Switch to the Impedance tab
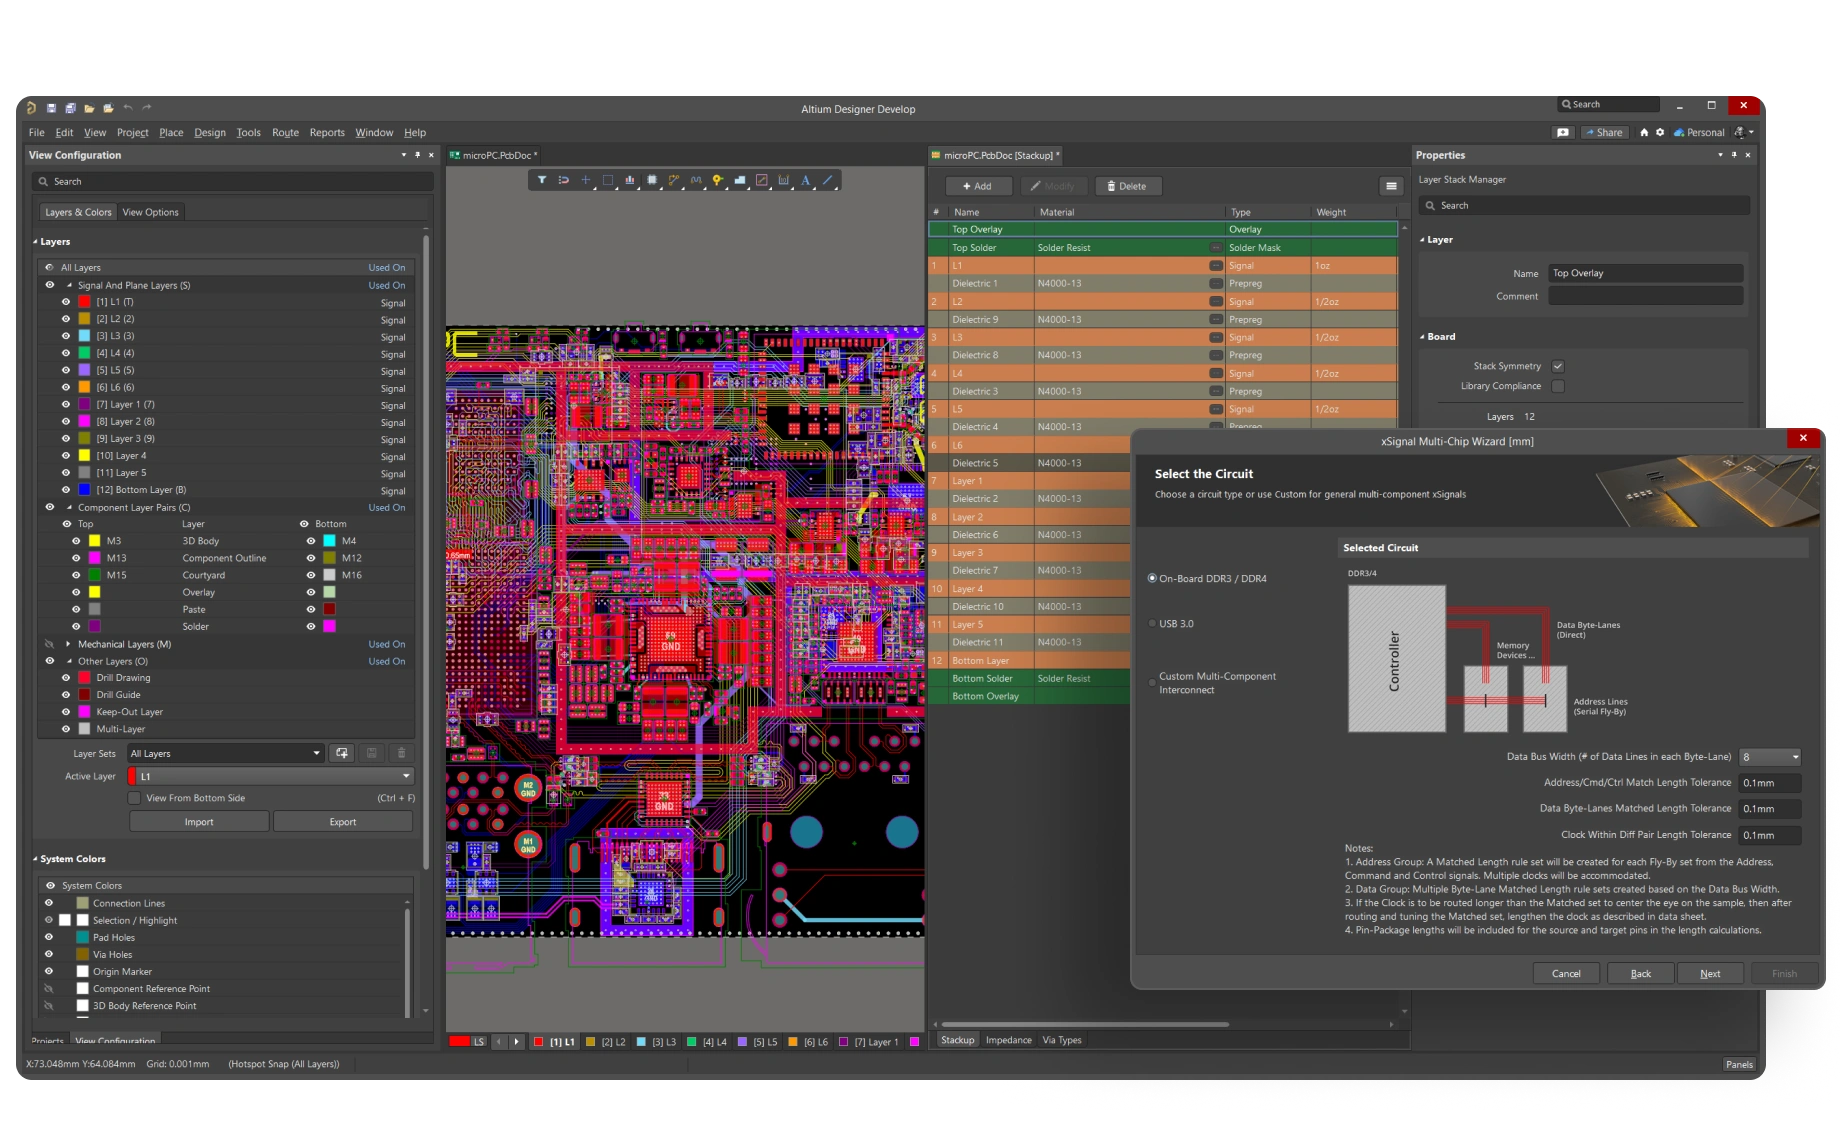The height and width of the screenshot is (1136, 1840). [x=1008, y=1040]
